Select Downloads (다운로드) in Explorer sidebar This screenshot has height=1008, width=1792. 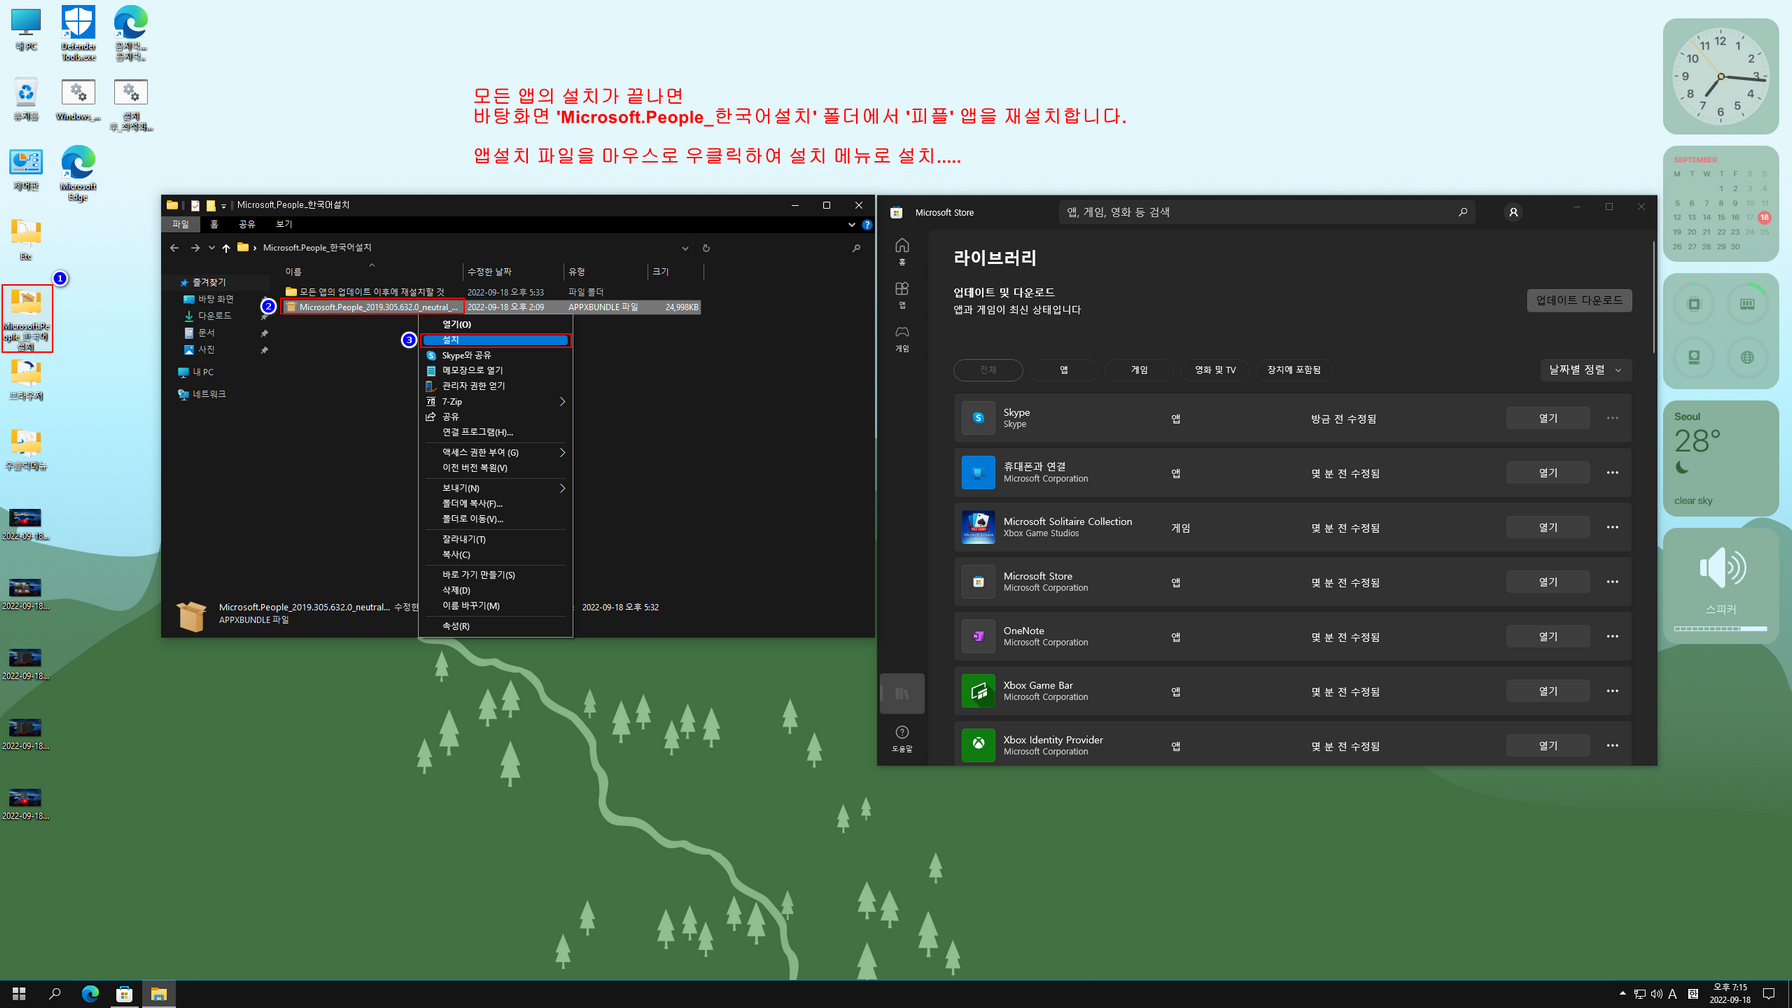tap(215, 316)
